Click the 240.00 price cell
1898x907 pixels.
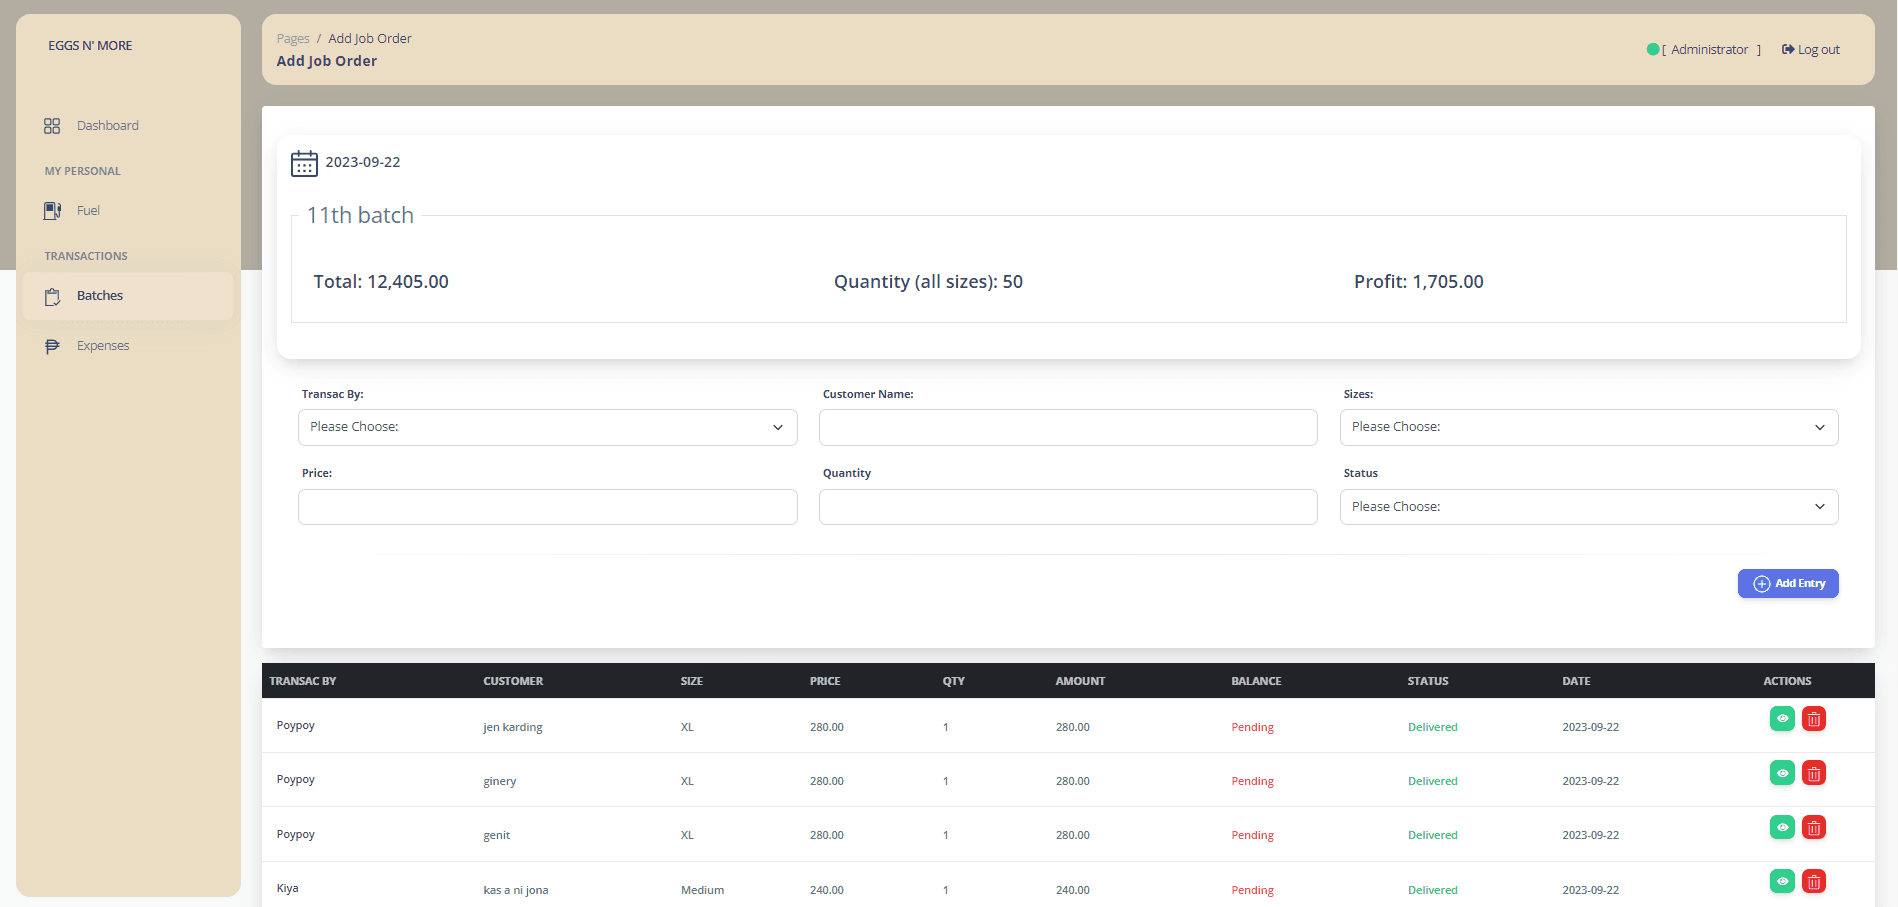[x=827, y=890]
